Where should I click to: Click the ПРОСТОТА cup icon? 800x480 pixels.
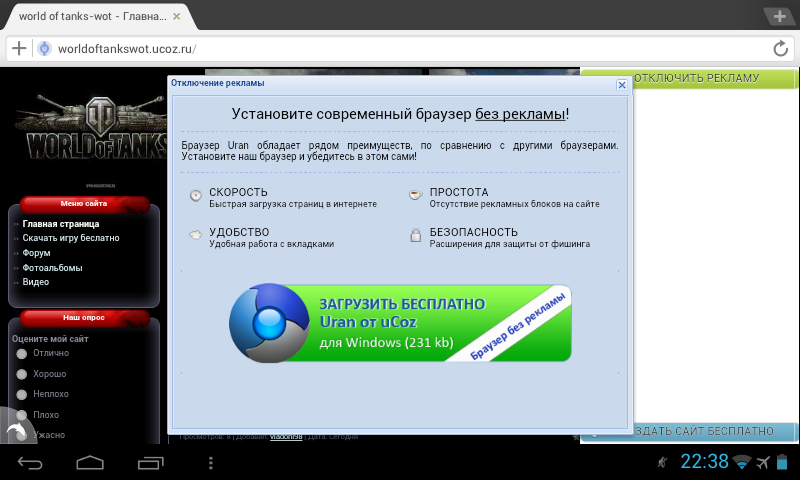click(x=415, y=195)
